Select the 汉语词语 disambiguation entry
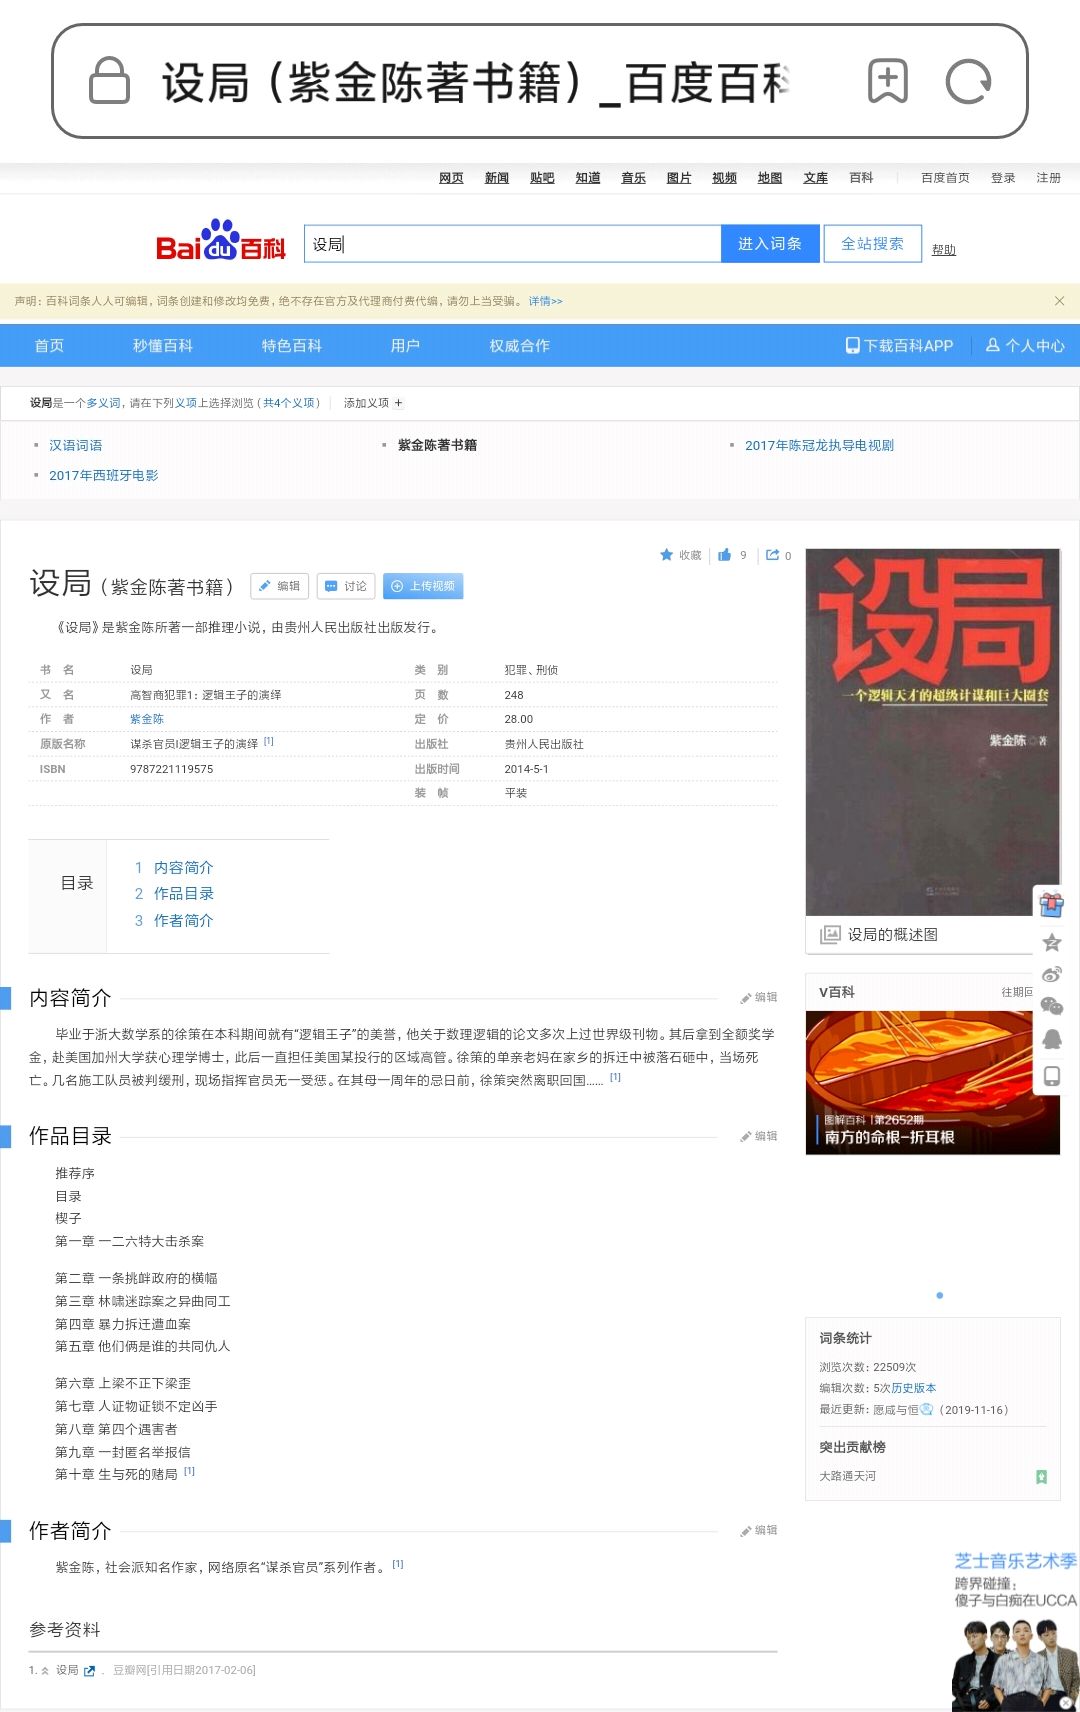1080x1712 pixels. (x=76, y=446)
